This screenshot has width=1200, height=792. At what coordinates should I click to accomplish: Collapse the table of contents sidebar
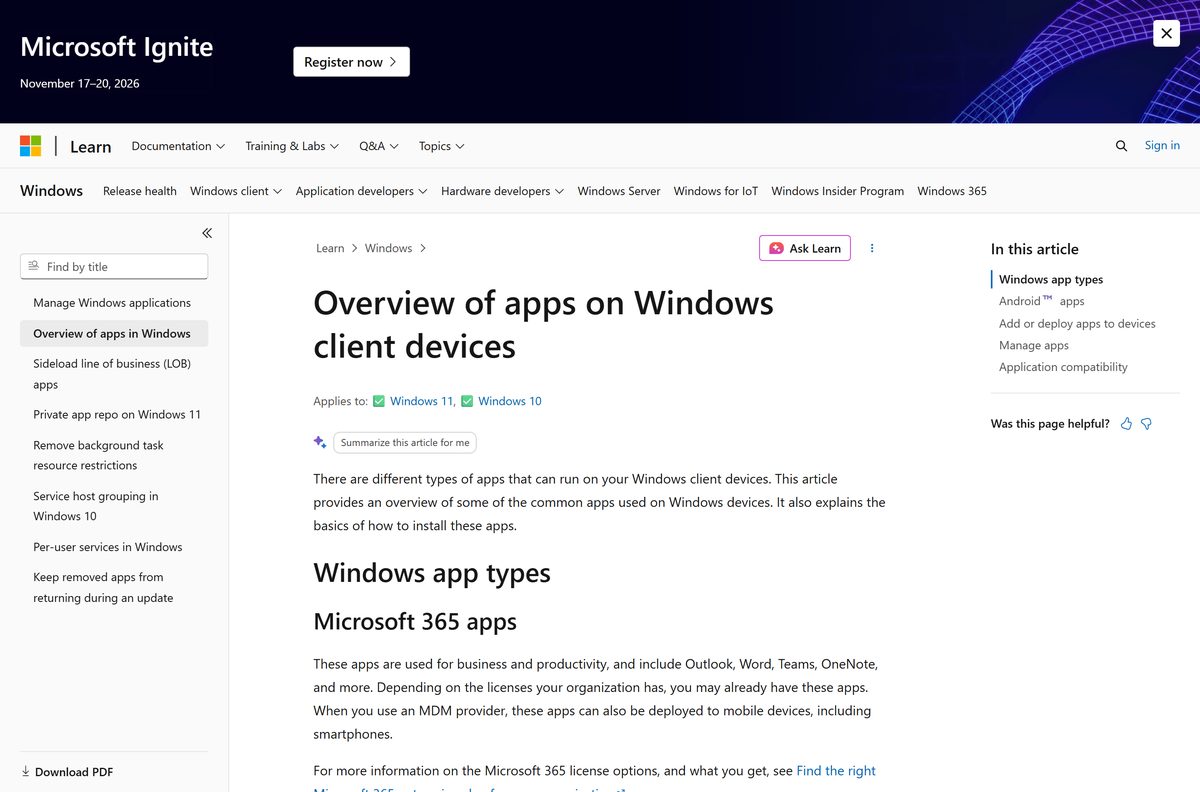207,233
